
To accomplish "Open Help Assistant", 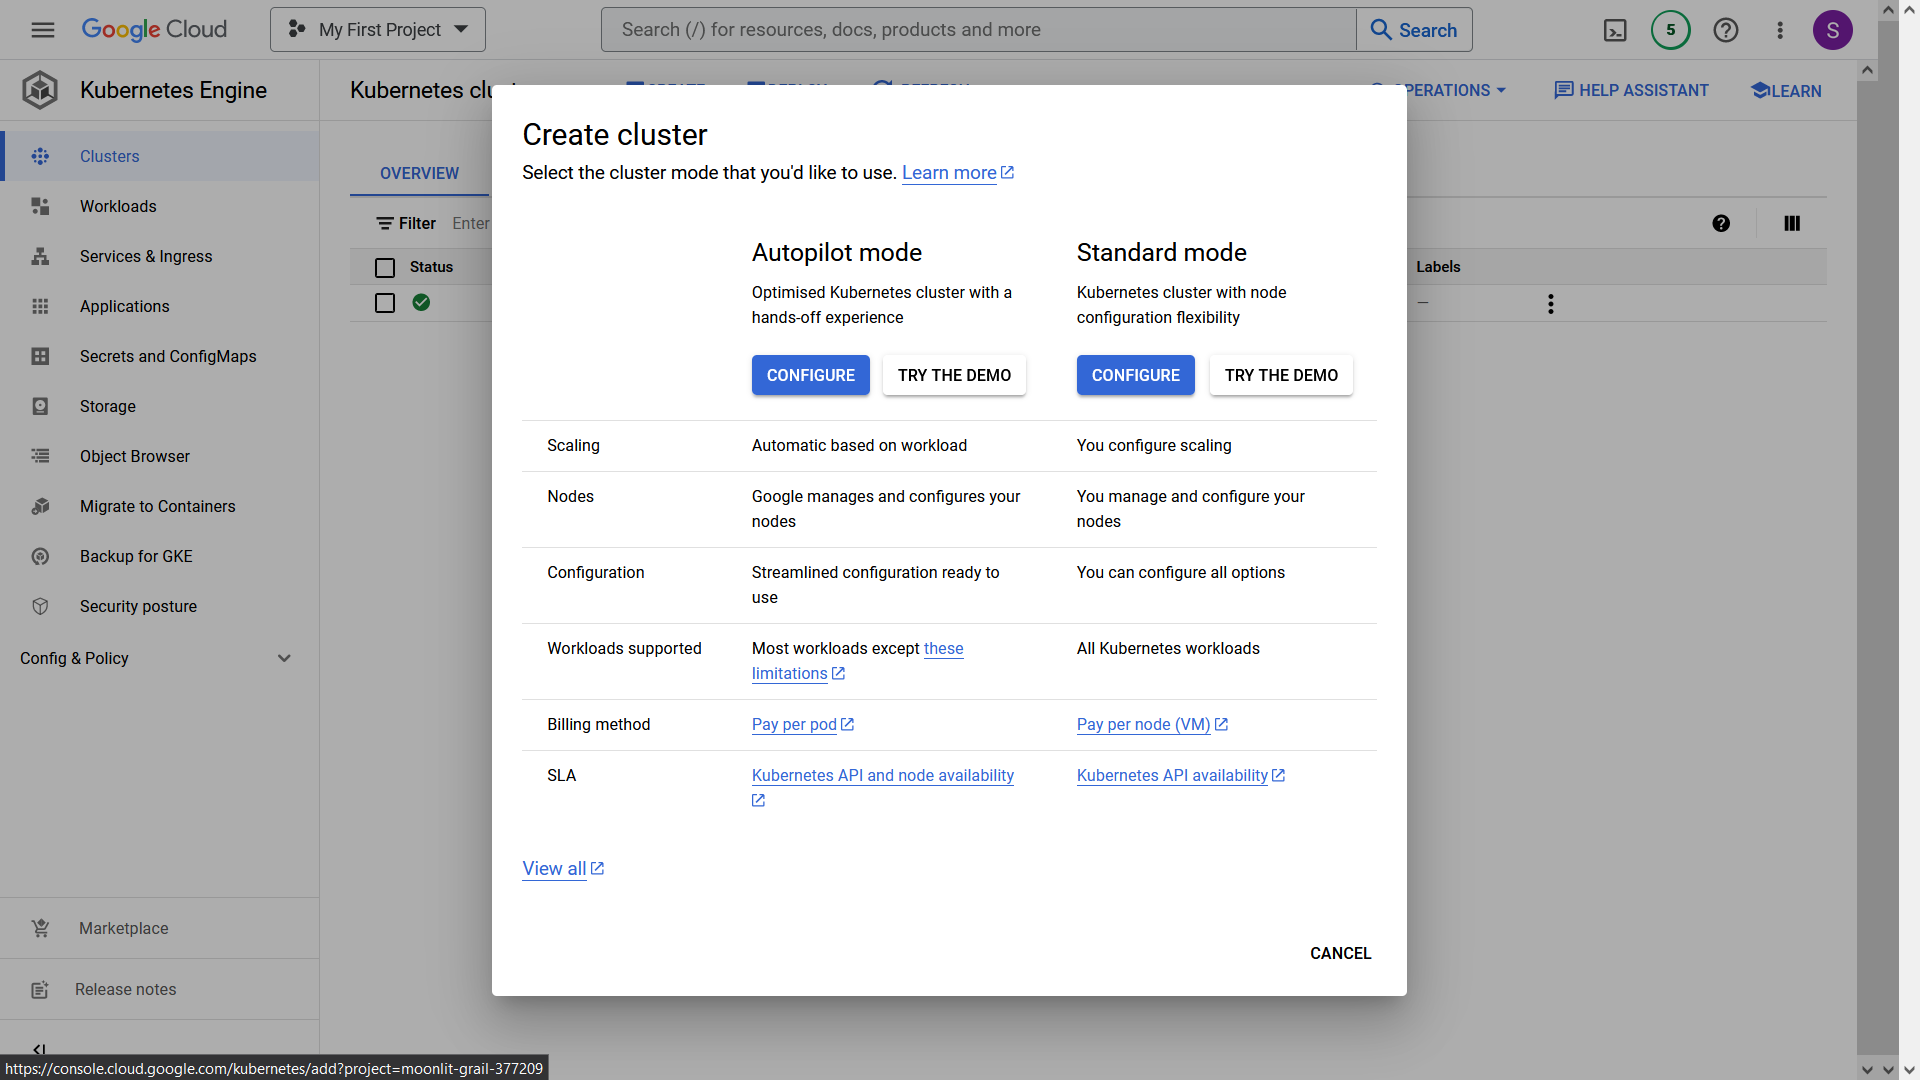I will (x=1631, y=90).
